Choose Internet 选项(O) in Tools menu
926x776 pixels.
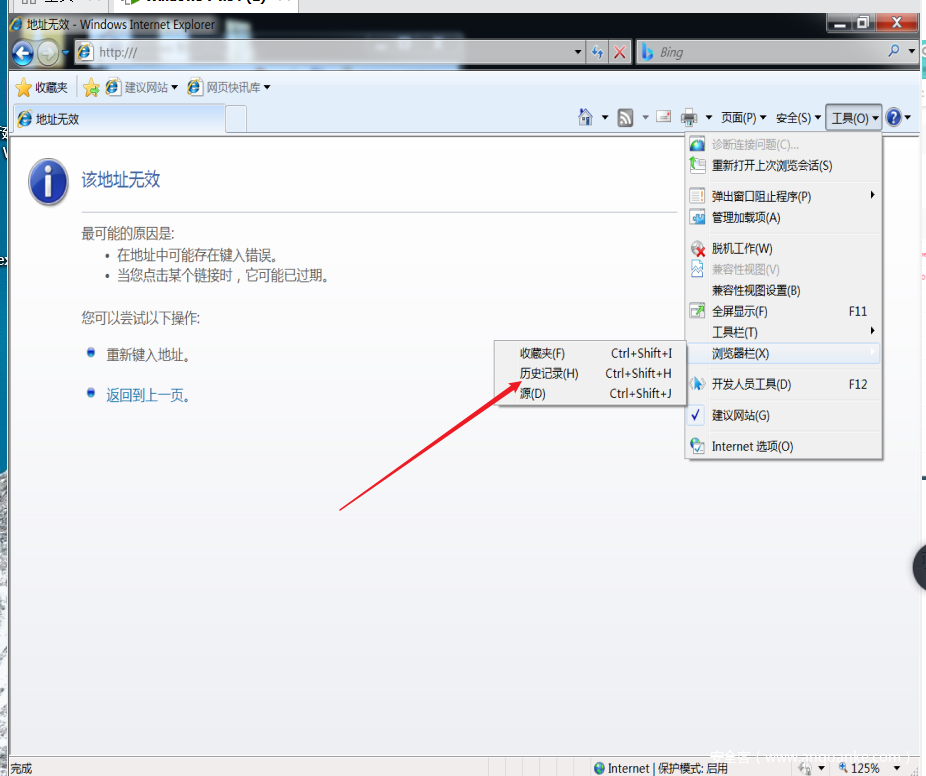pos(752,446)
